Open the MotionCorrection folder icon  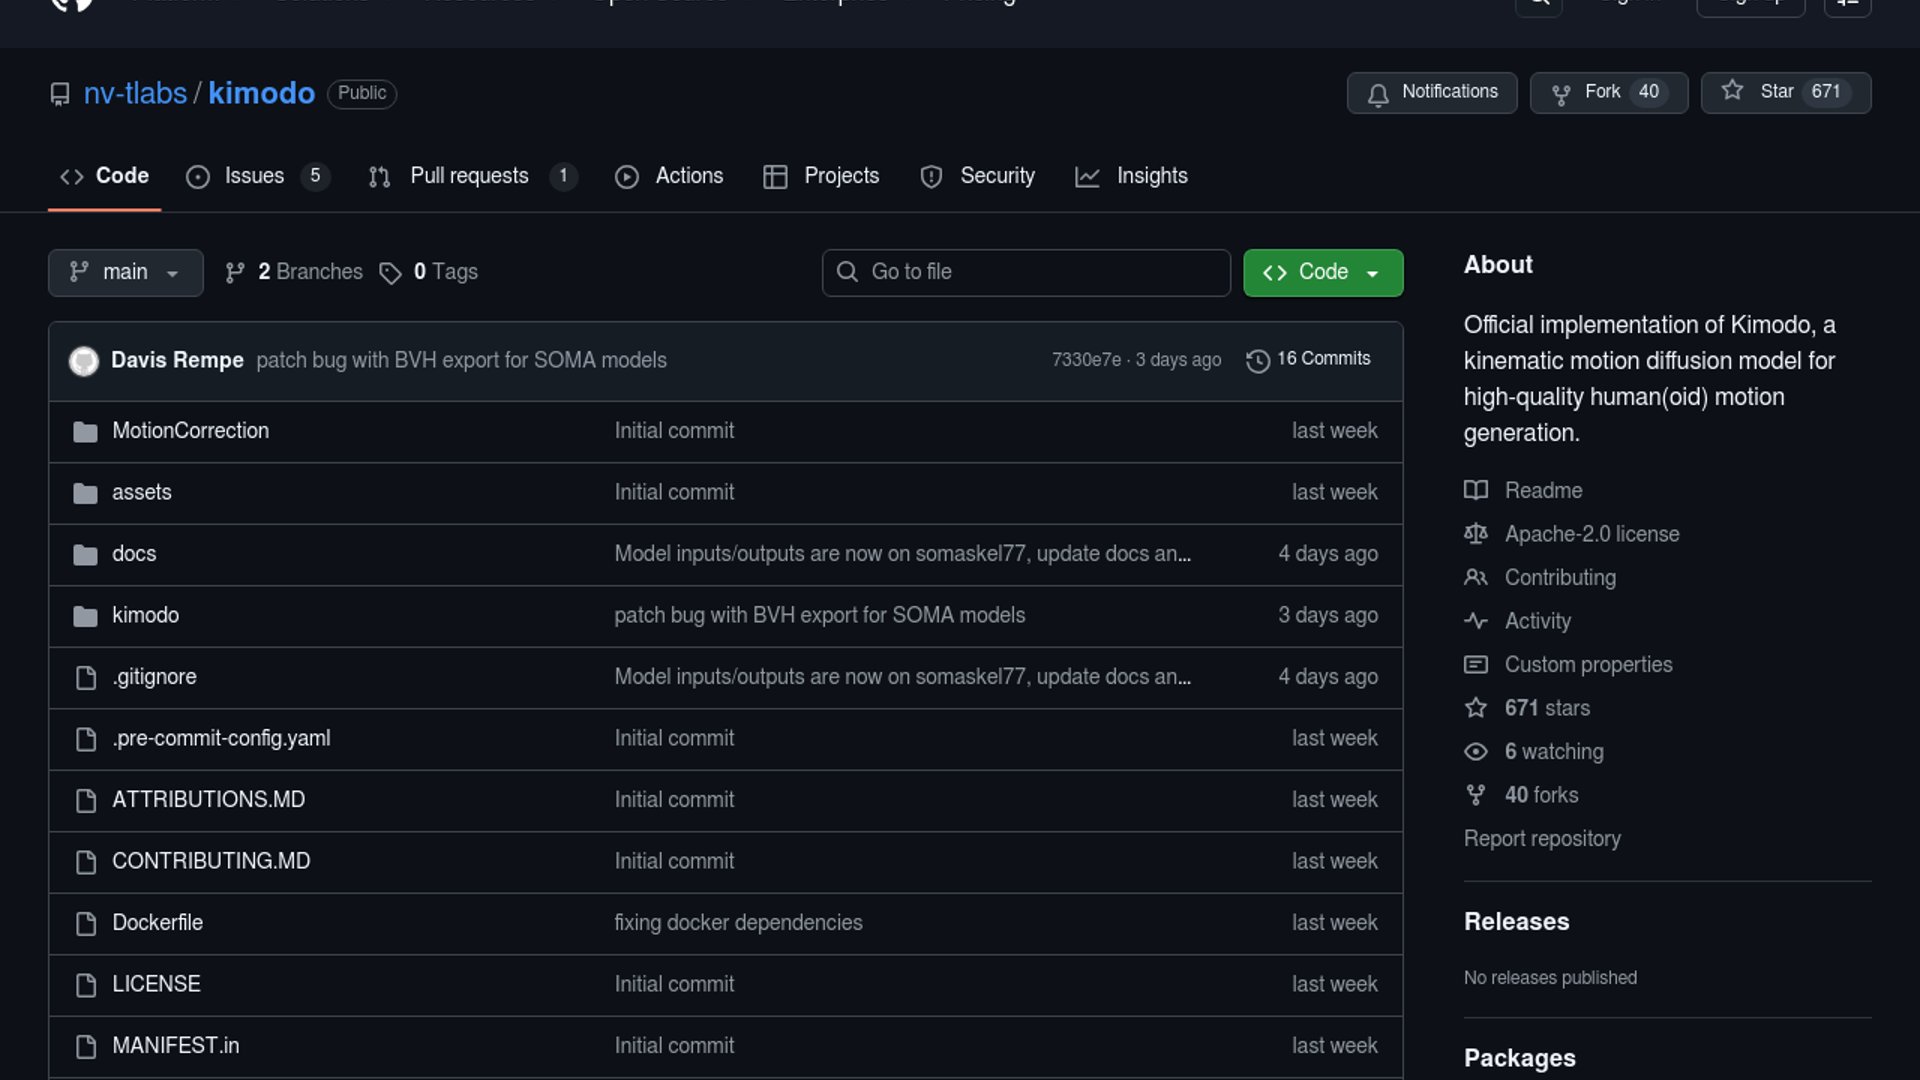(85, 432)
